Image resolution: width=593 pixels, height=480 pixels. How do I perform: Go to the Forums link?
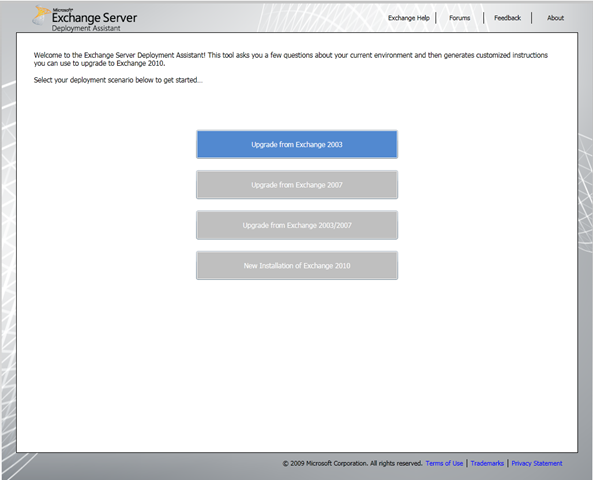coord(459,18)
